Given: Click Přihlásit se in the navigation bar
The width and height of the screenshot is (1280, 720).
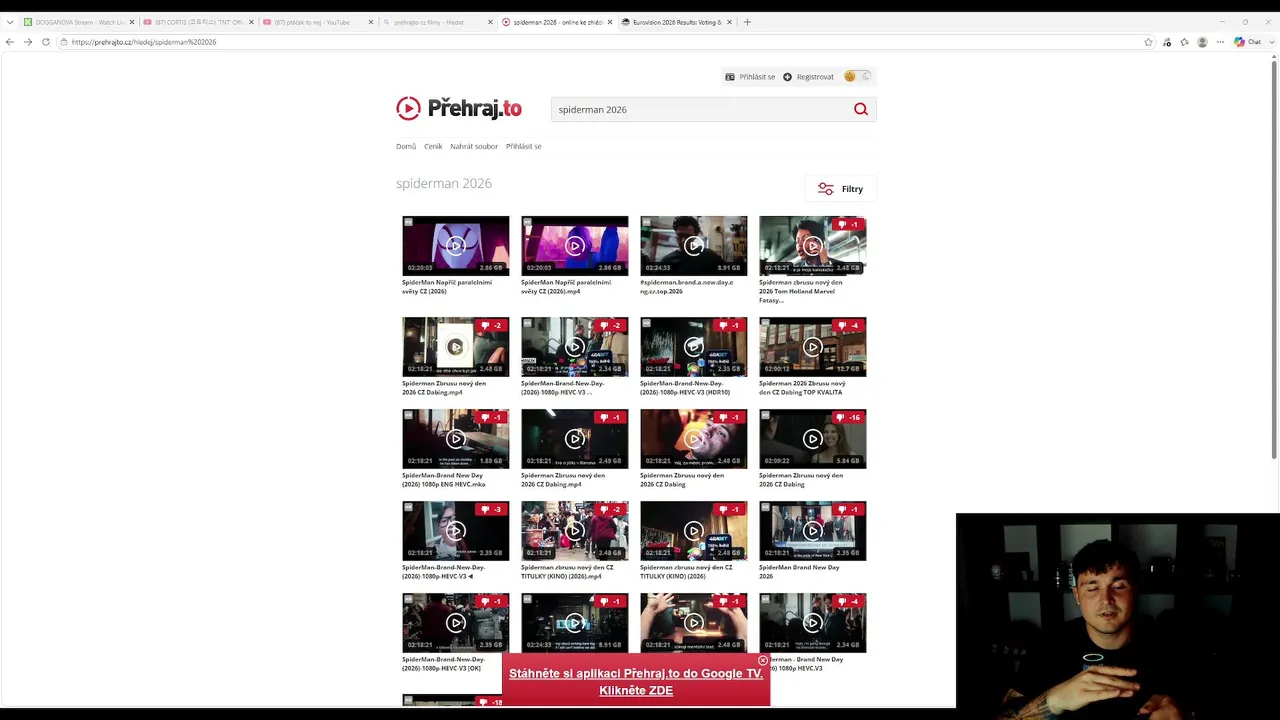Looking at the screenshot, I should 524,146.
